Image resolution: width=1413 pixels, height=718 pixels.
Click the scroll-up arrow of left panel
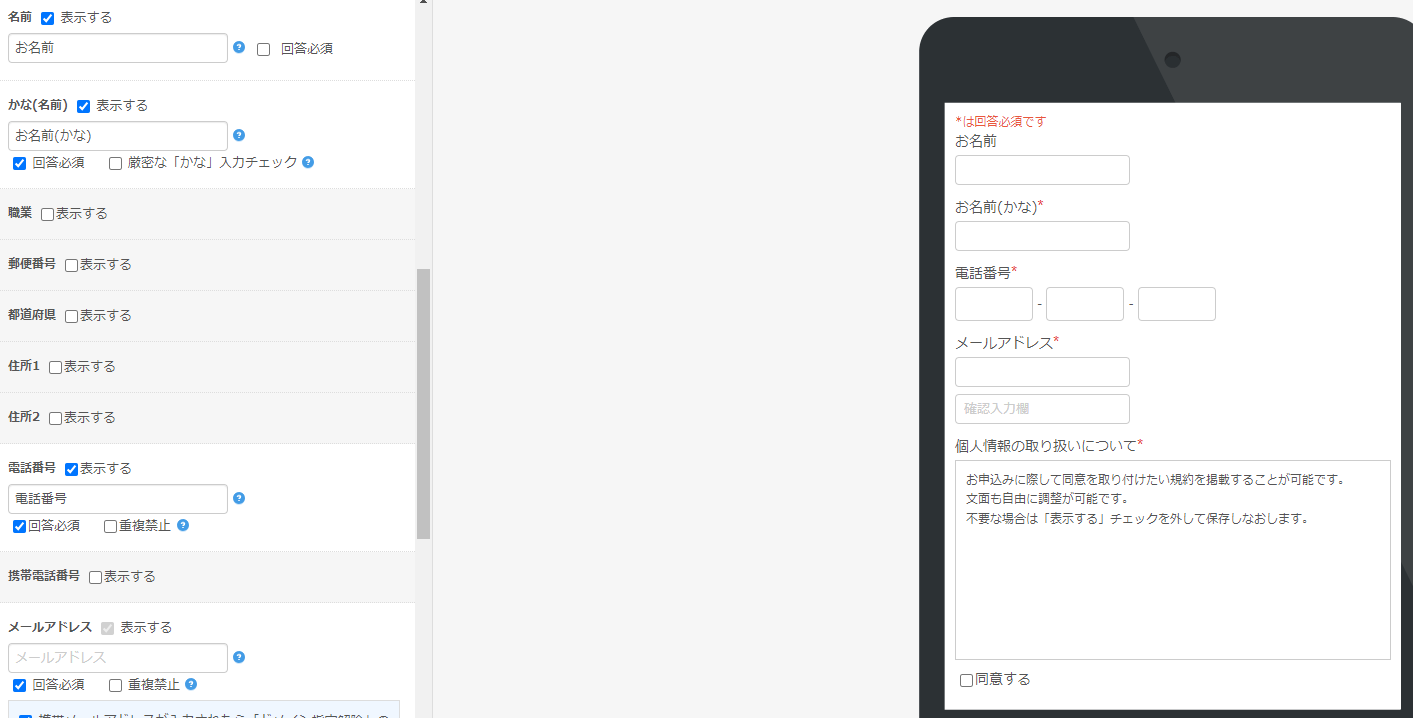click(x=423, y=3)
